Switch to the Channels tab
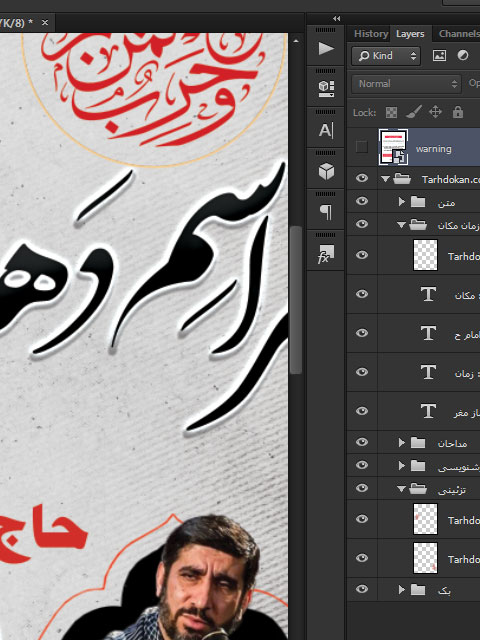The image size is (480, 640). [x=458, y=33]
